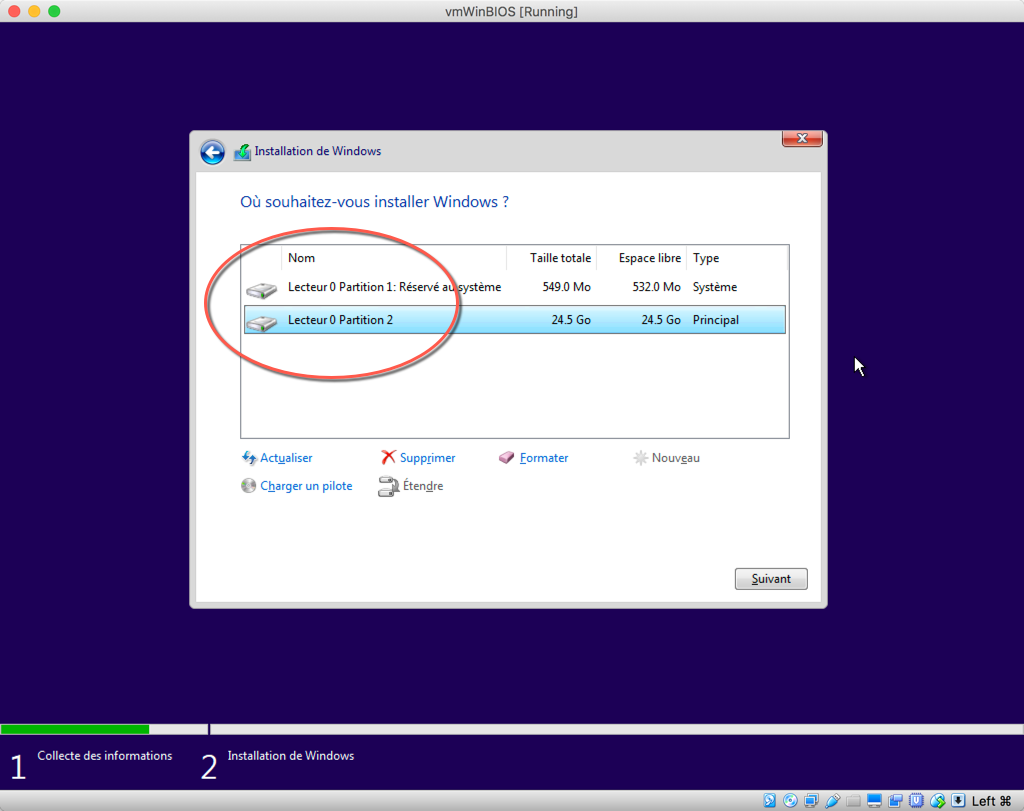This screenshot has height=811, width=1024.
Task: Click the macOS green zoom window button
Action: [x=54, y=11]
